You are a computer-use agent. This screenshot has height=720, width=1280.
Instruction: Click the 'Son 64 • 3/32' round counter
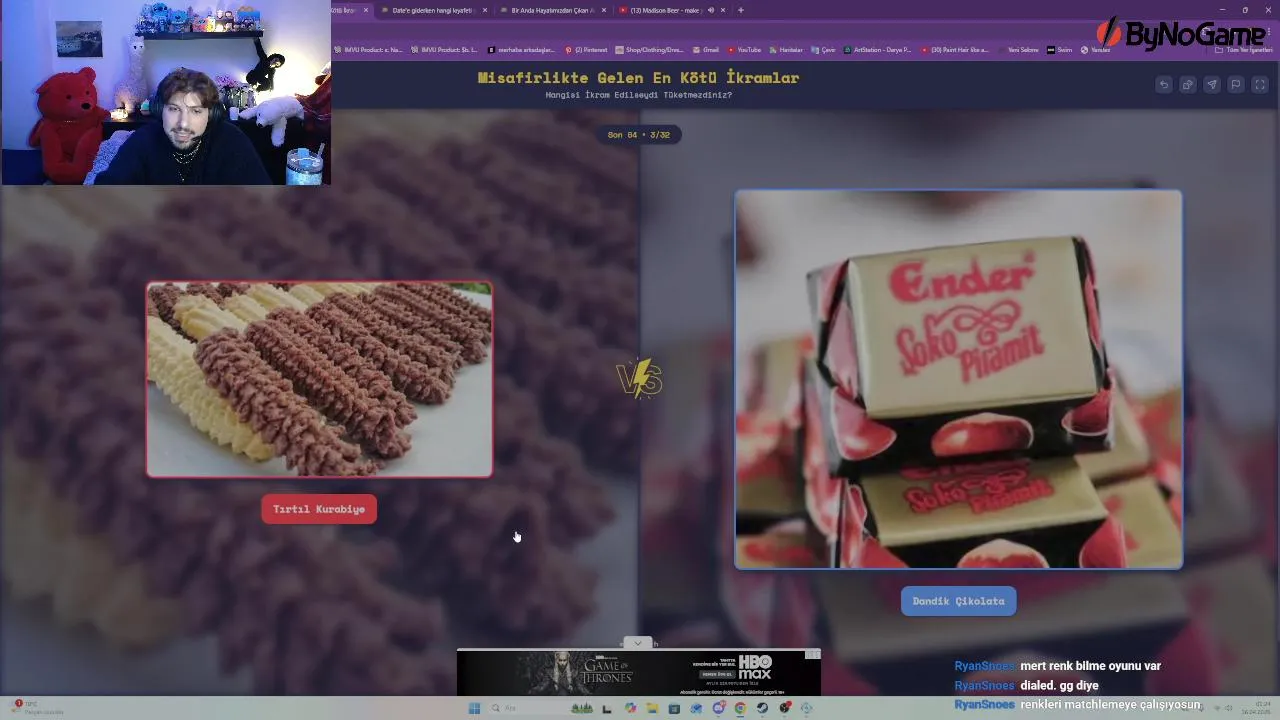tap(638, 135)
